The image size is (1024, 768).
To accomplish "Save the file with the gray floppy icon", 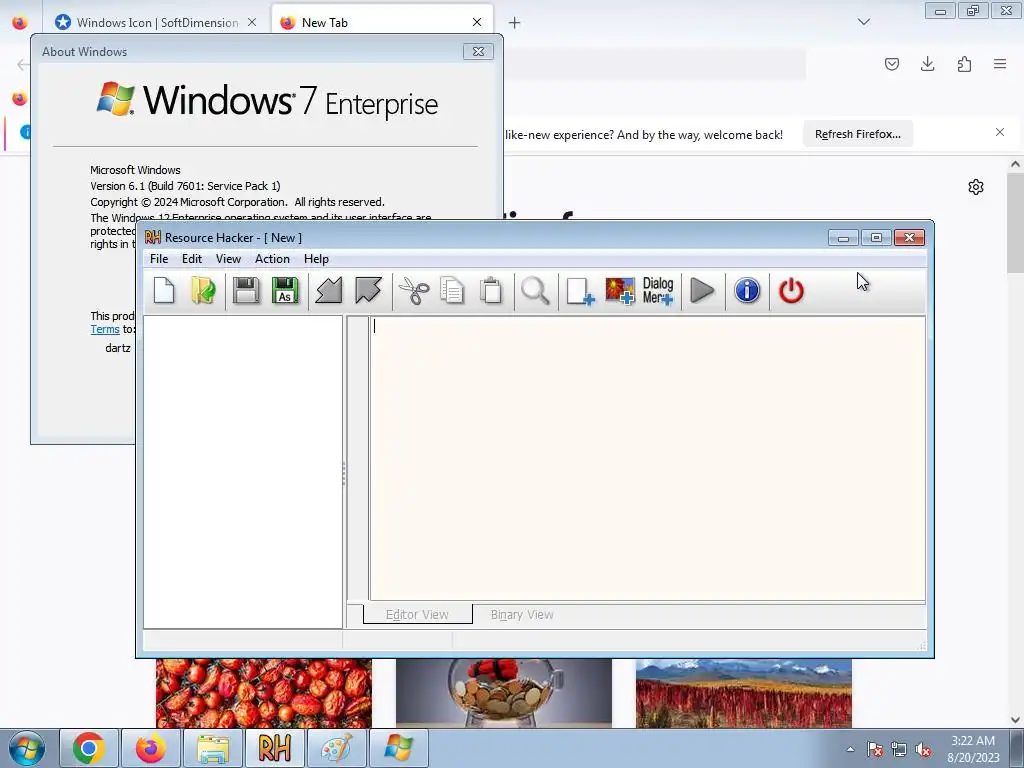I will (246, 291).
